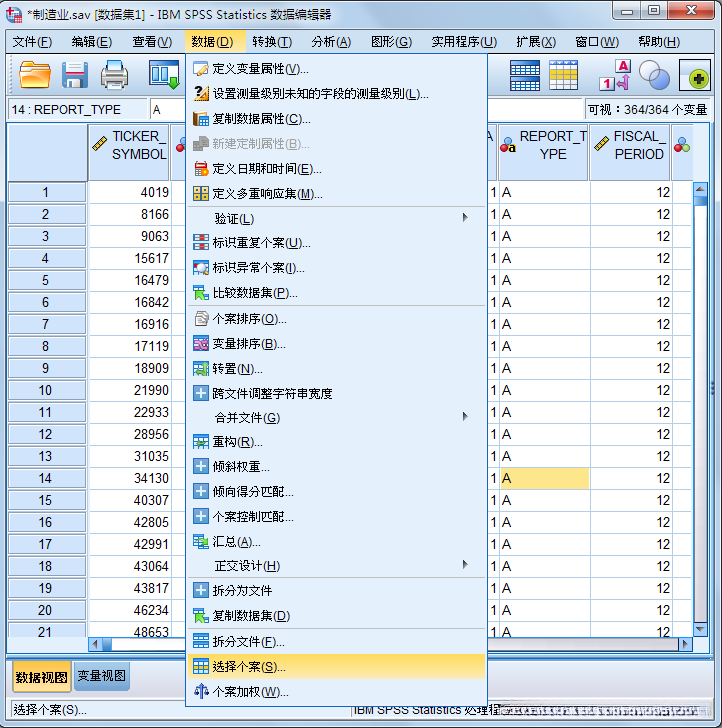Expand the 正交设计(H) submenu

pyautogui.click(x=336, y=566)
